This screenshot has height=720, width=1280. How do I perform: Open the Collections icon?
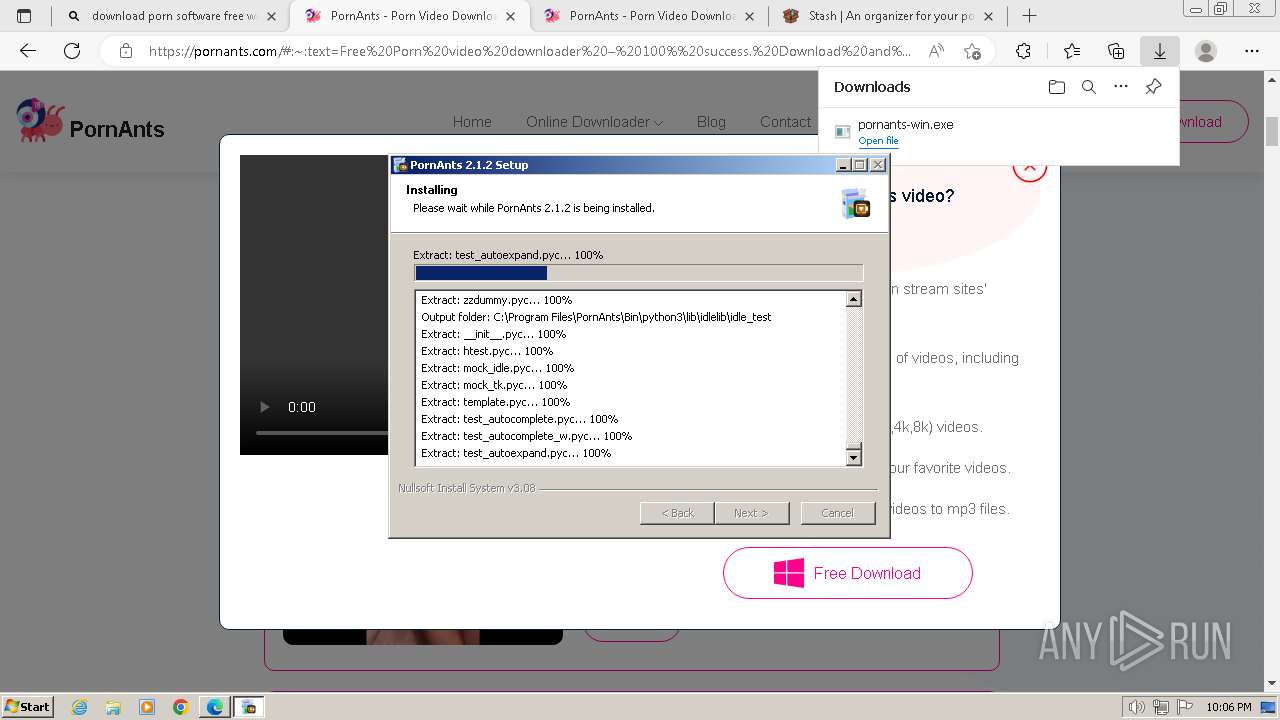click(1116, 51)
